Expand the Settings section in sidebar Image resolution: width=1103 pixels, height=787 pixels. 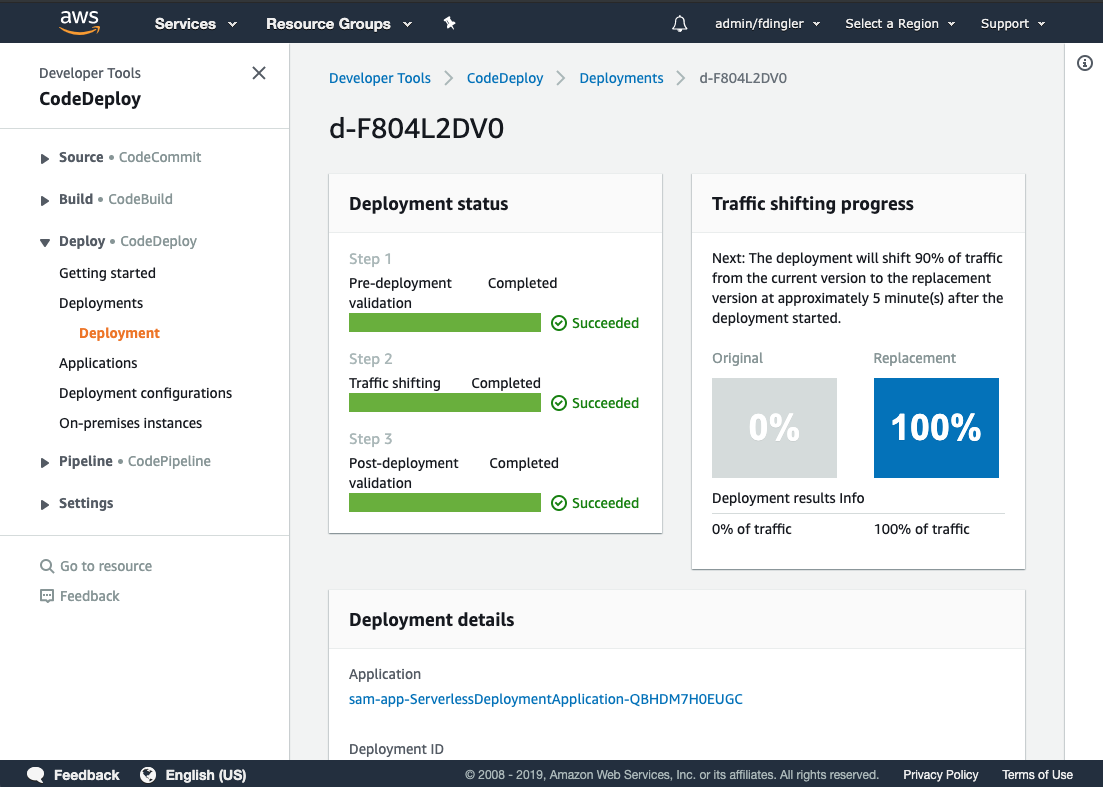click(44, 504)
